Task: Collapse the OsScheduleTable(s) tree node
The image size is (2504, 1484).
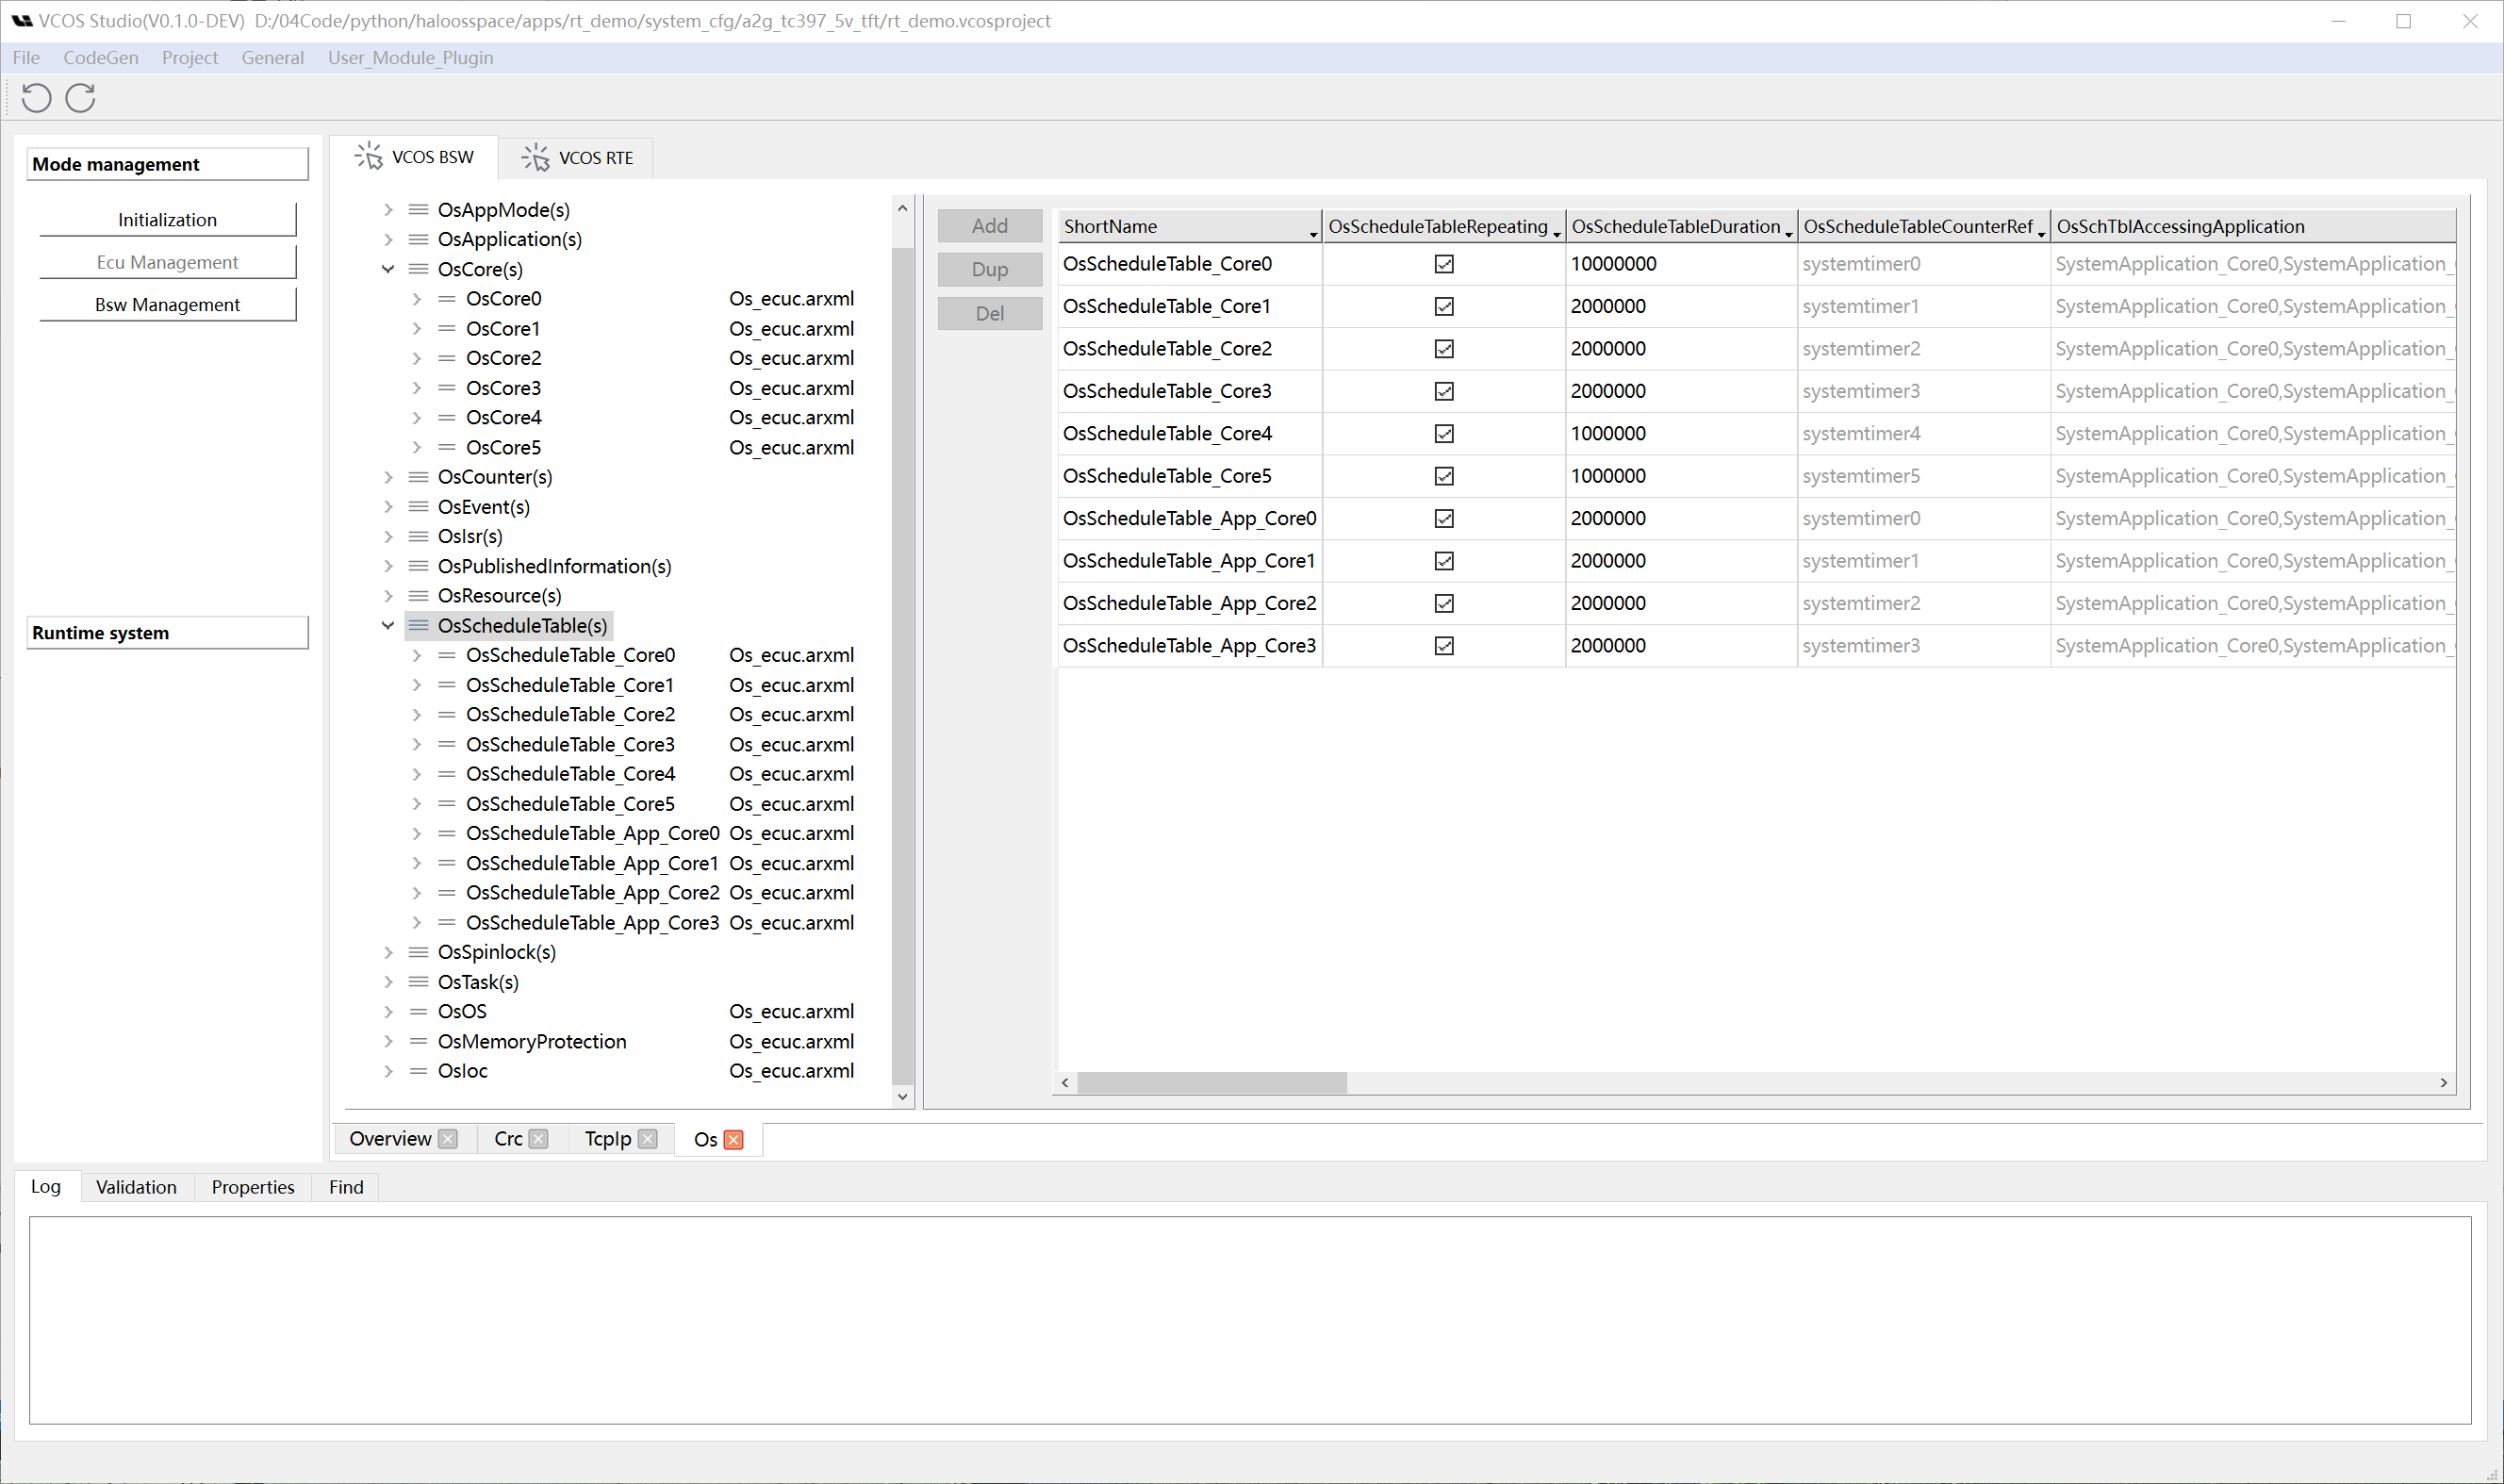Action: tap(388, 626)
